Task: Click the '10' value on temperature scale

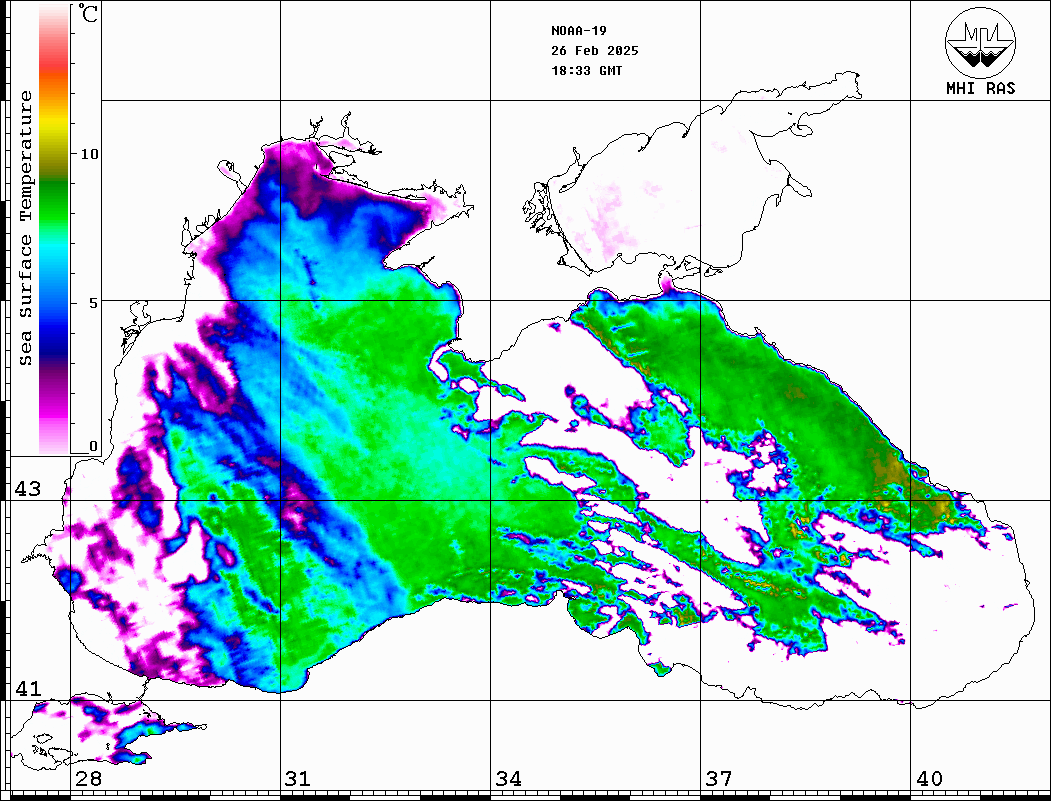Action: coord(89,154)
